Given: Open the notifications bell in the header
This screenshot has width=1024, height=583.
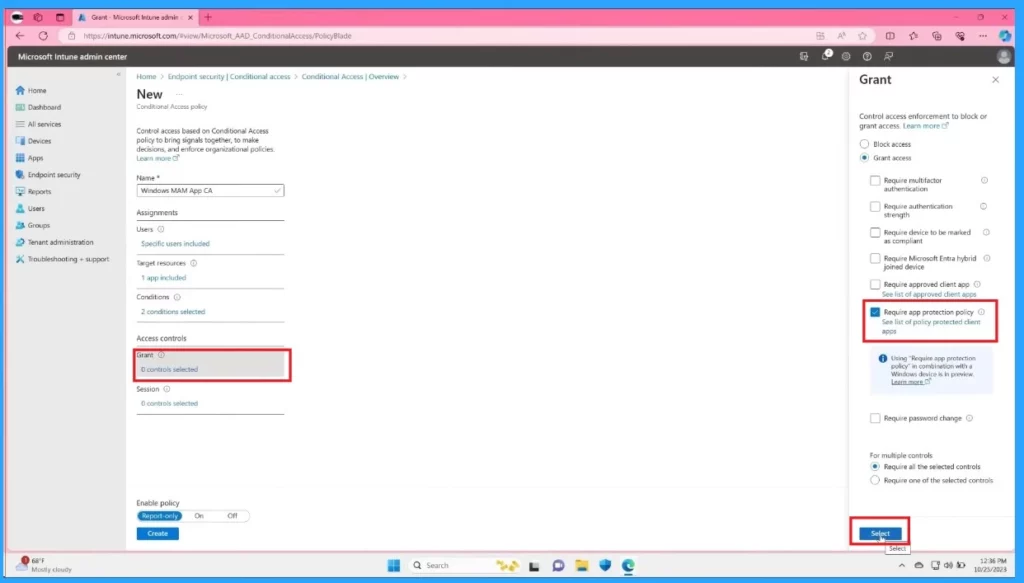Looking at the screenshot, I should [x=825, y=56].
